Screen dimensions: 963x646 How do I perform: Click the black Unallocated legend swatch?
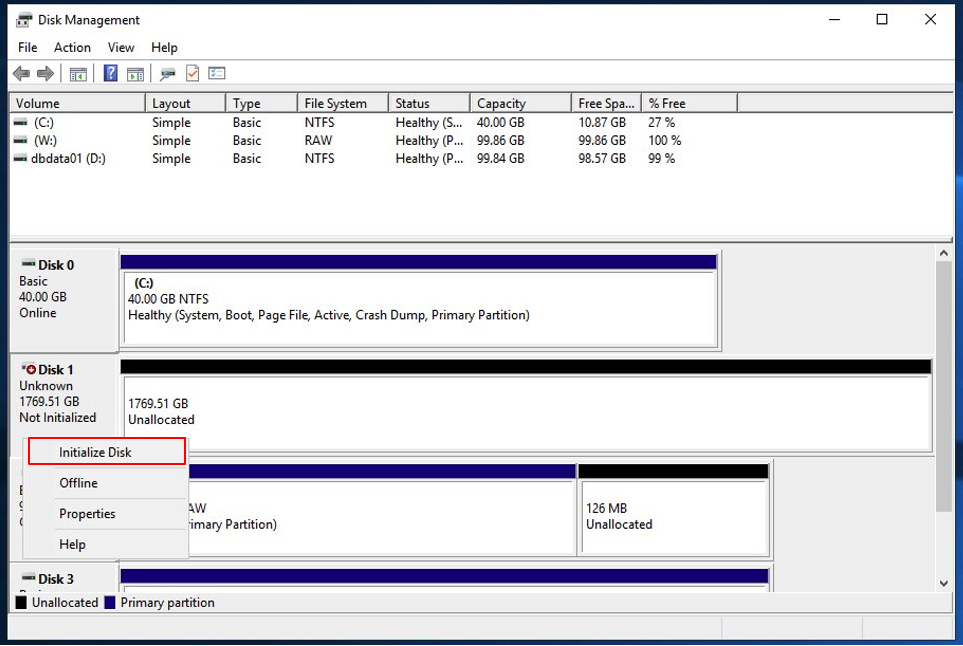tap(21, 602)
